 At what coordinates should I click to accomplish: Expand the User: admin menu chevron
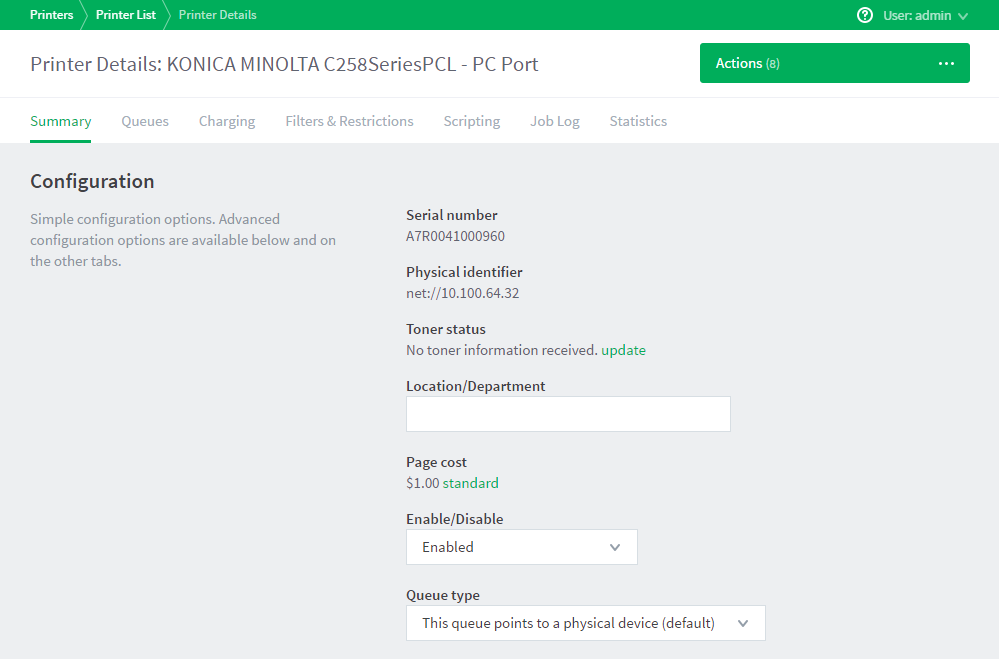point(963,16)
